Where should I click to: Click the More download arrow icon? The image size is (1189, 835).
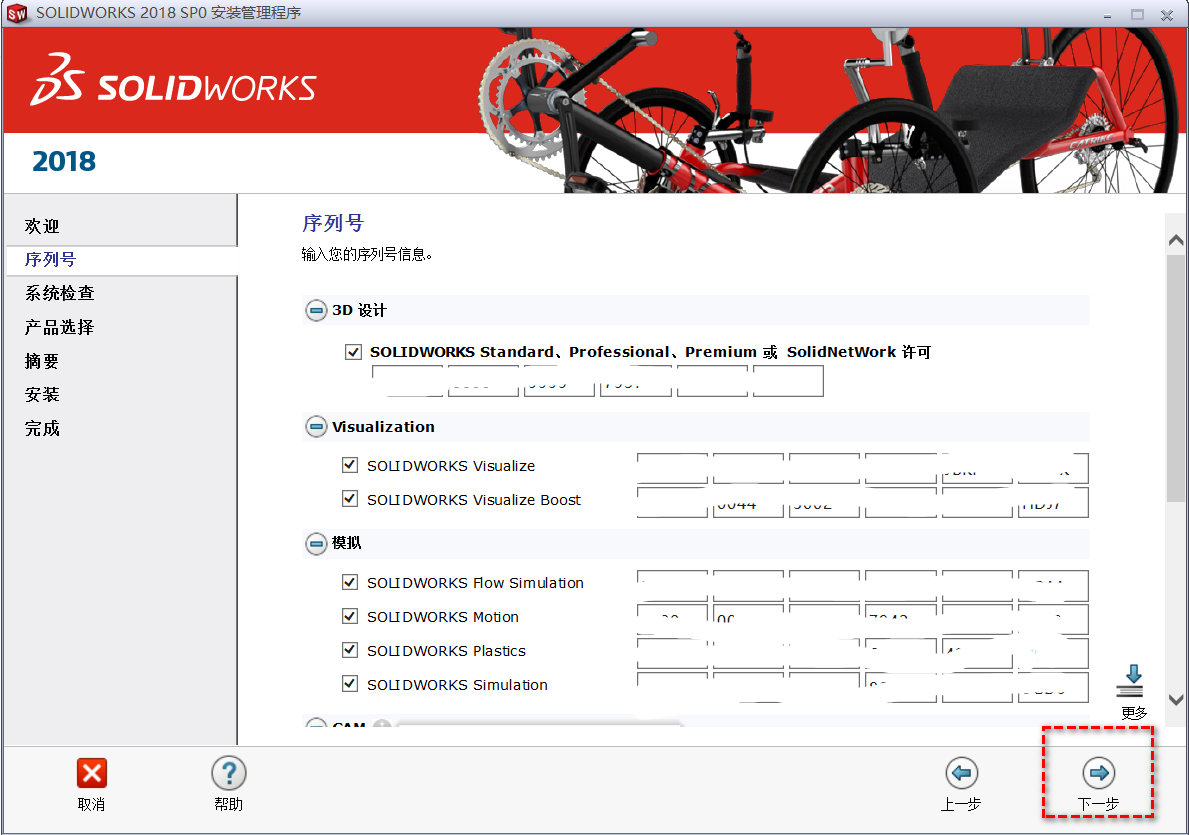(x=1133, y=680)
